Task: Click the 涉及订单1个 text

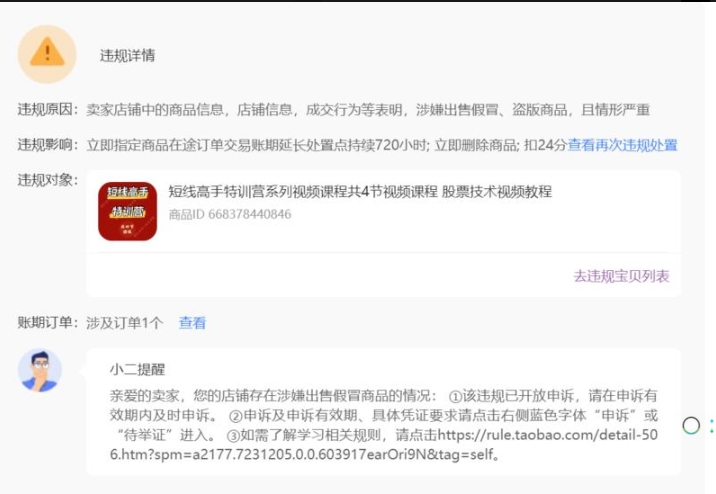Action: pyautogui.click(x=124, y=323)
